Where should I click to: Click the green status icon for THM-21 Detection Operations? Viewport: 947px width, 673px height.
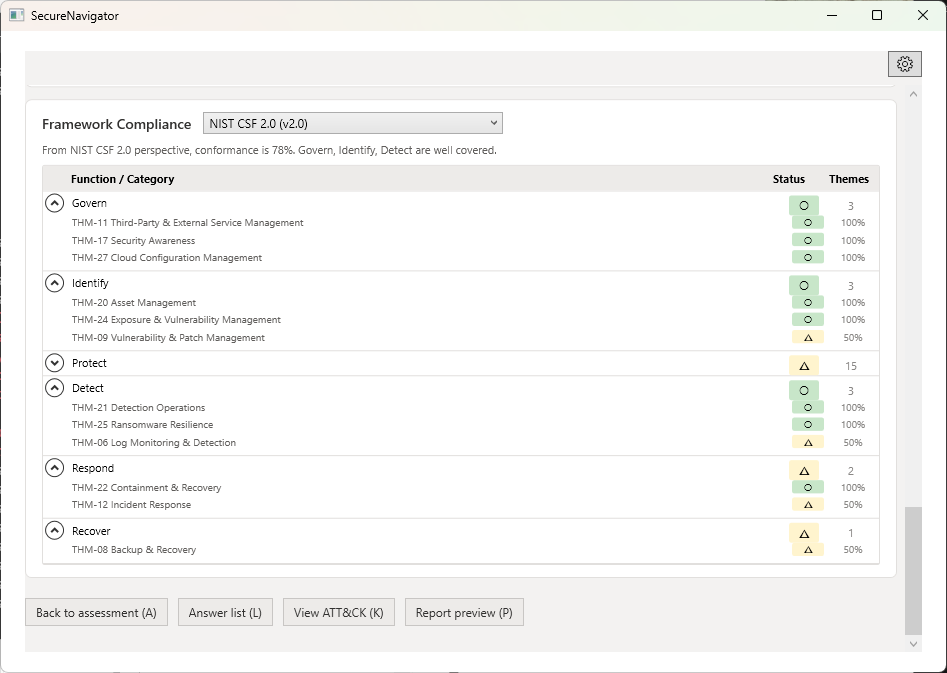point(806,407)
